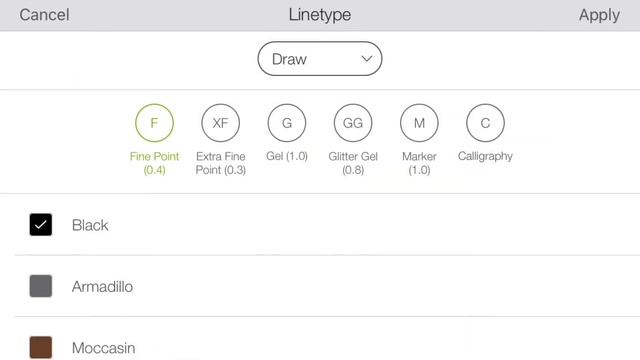The width and height of the screenshot is (640, 360).
Task: Select the Marker M pen icon
Action: point(419,123)
